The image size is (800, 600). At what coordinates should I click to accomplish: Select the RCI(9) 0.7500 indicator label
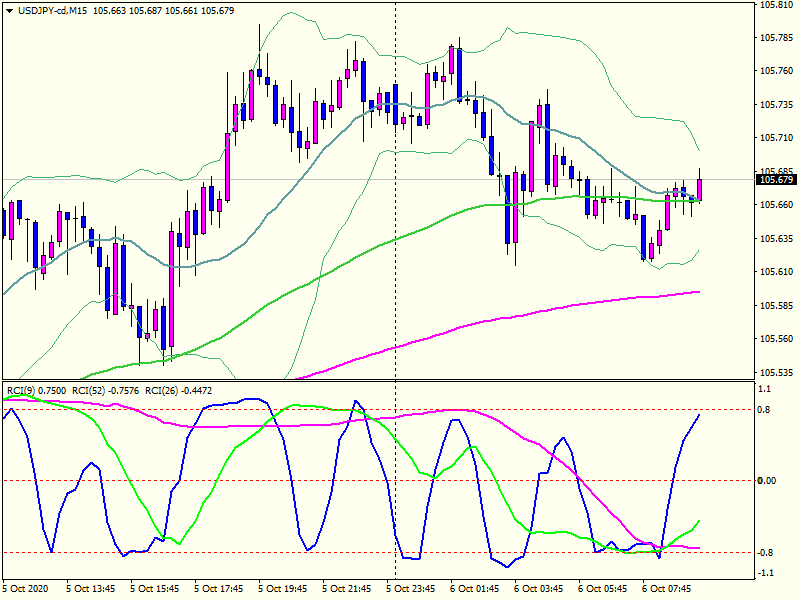pyautogui.click(x=37, y=391)
